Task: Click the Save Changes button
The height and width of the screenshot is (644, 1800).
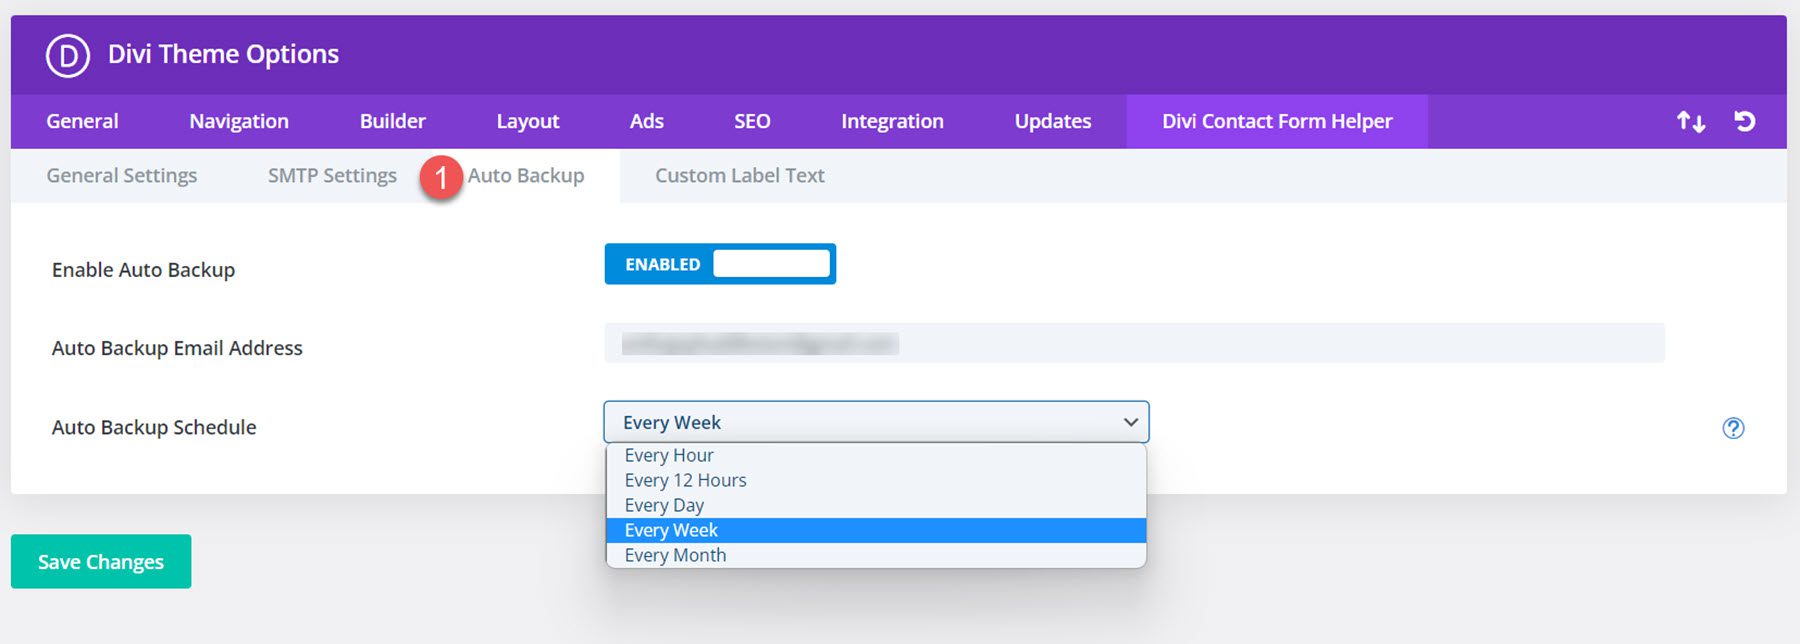Action: [x=101, y=561]
